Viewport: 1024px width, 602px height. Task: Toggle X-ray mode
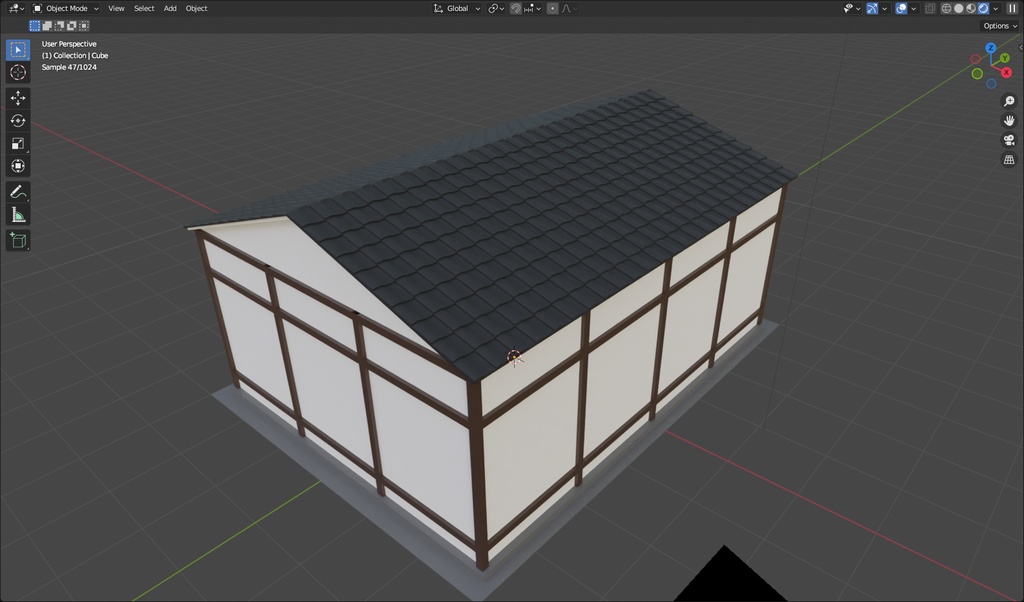(930, 8)
